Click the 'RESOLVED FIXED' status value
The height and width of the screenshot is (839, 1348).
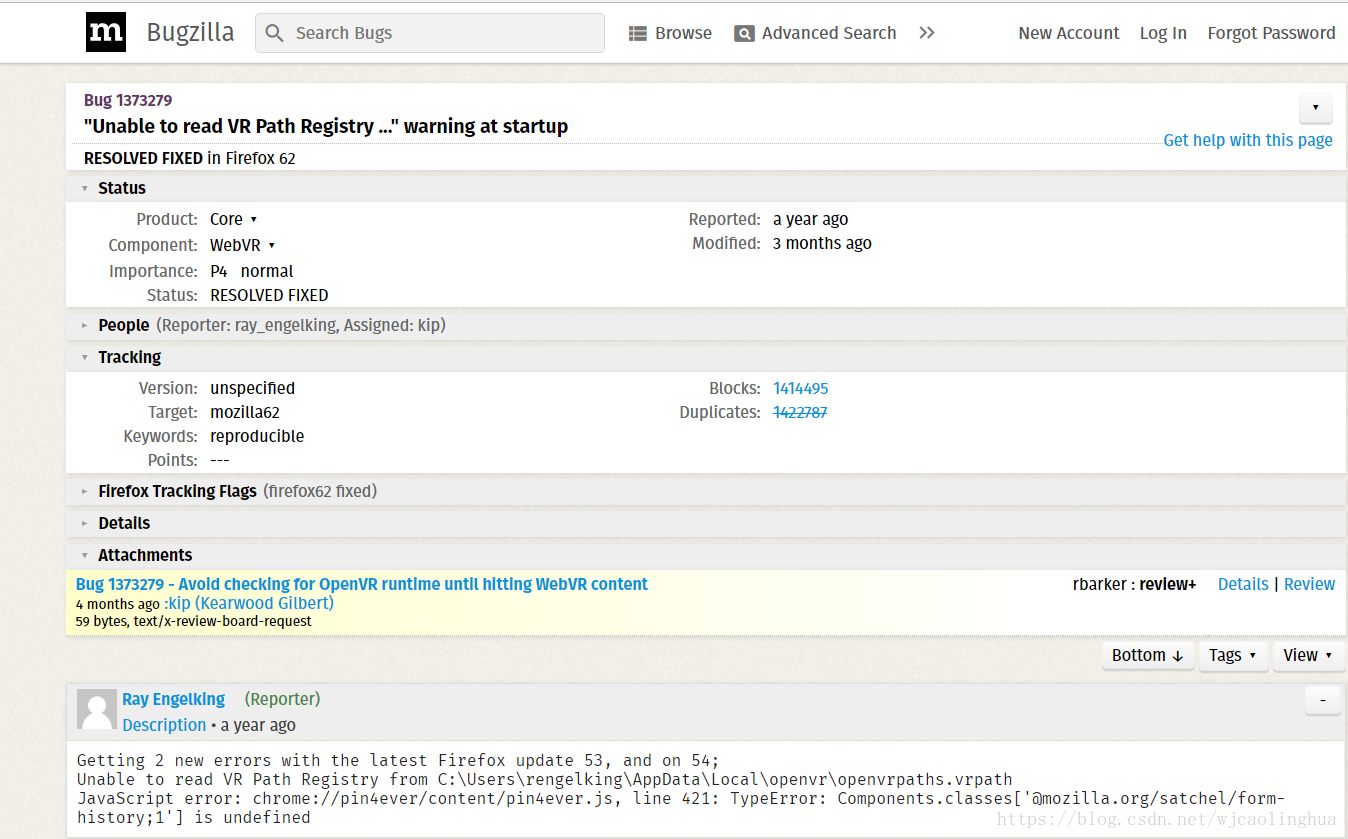coord(269,295)
